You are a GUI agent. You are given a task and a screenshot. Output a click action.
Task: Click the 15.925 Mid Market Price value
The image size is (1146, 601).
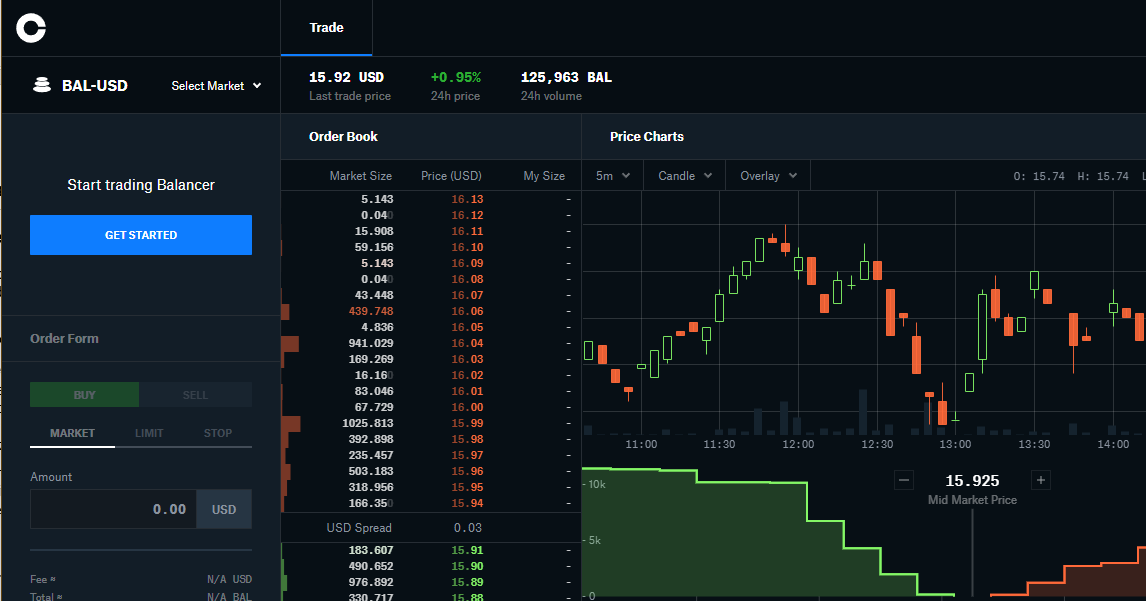coord(971,480)
